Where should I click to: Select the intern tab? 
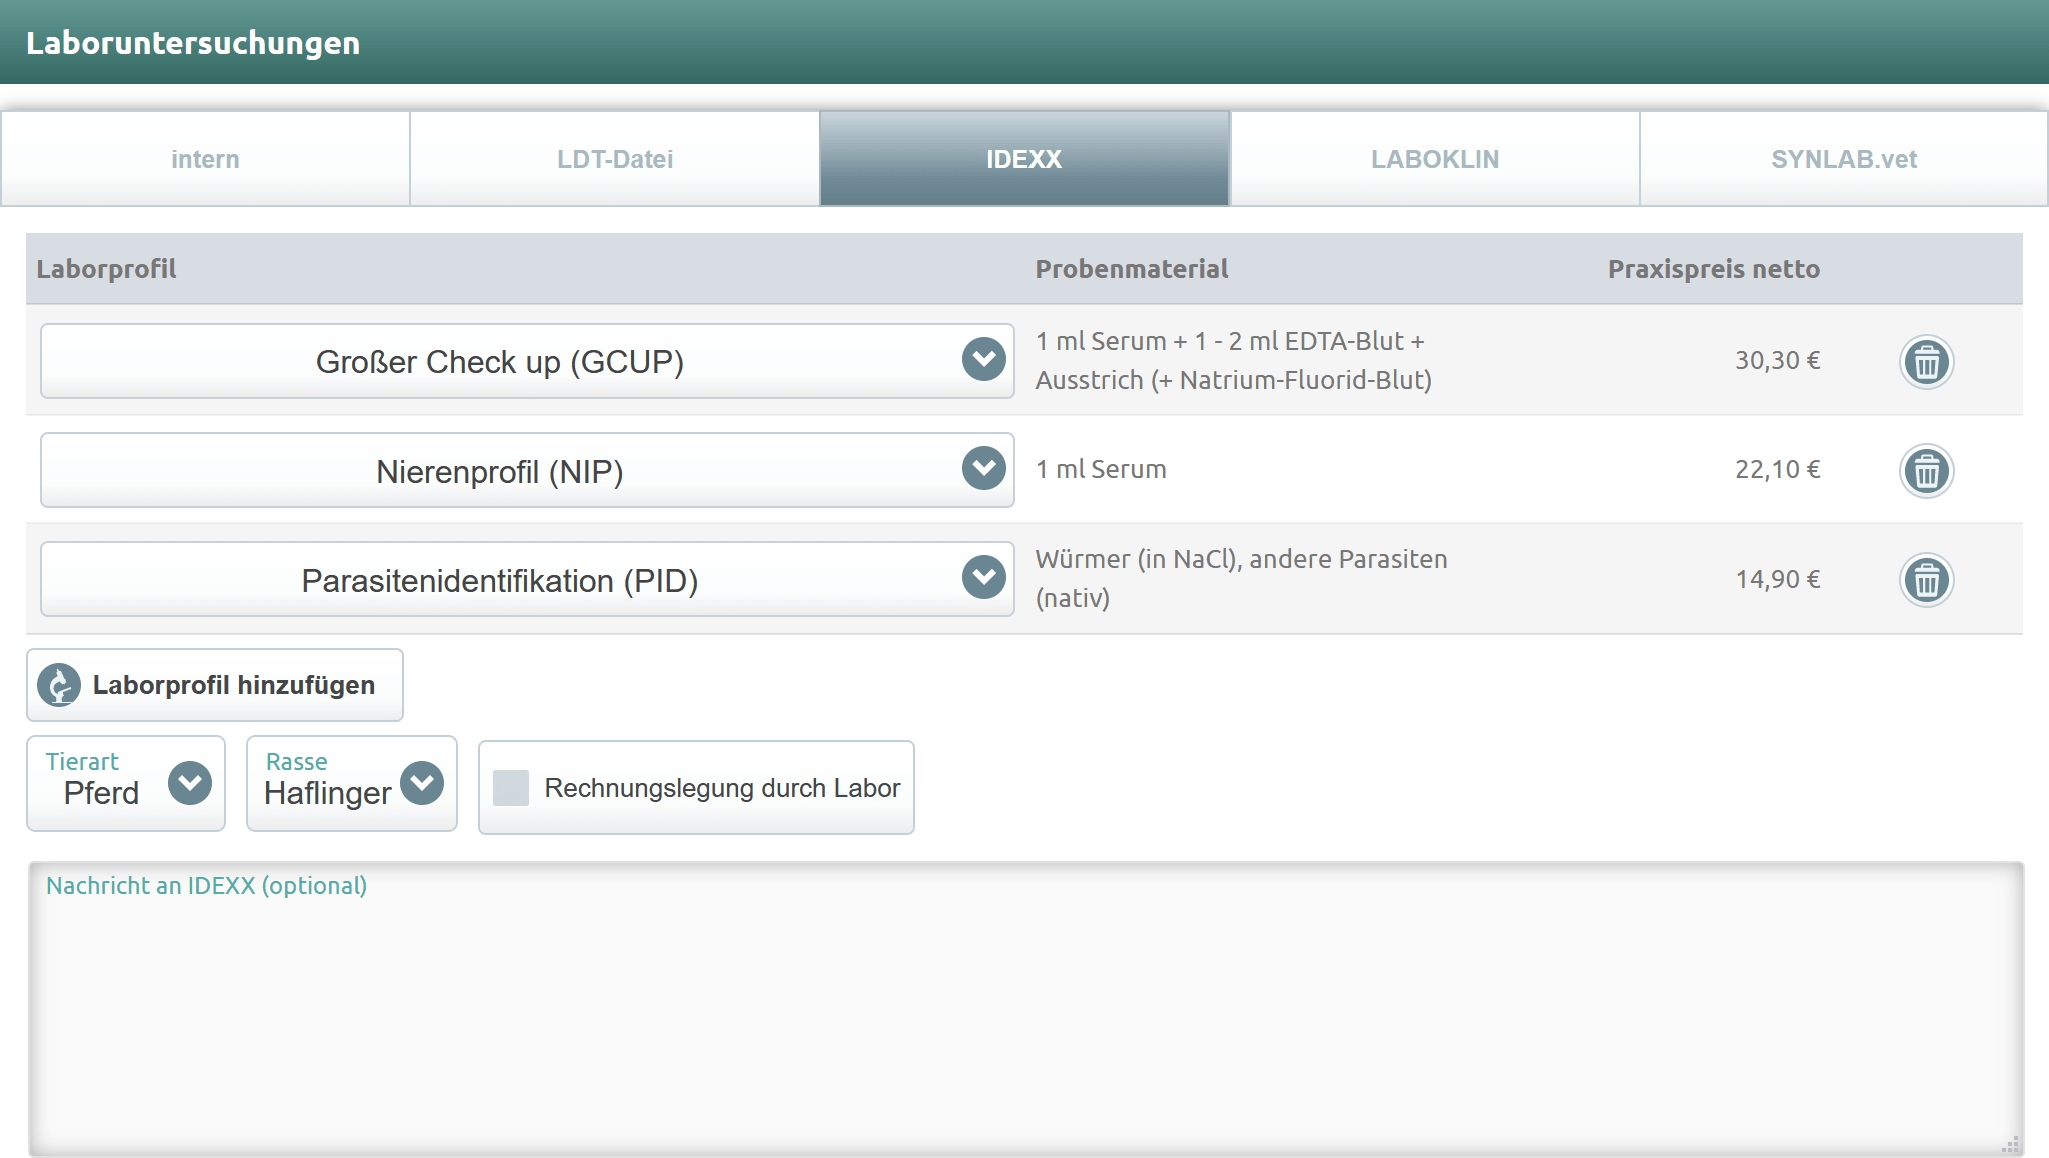pyautogui.click(x=205, y=159)
